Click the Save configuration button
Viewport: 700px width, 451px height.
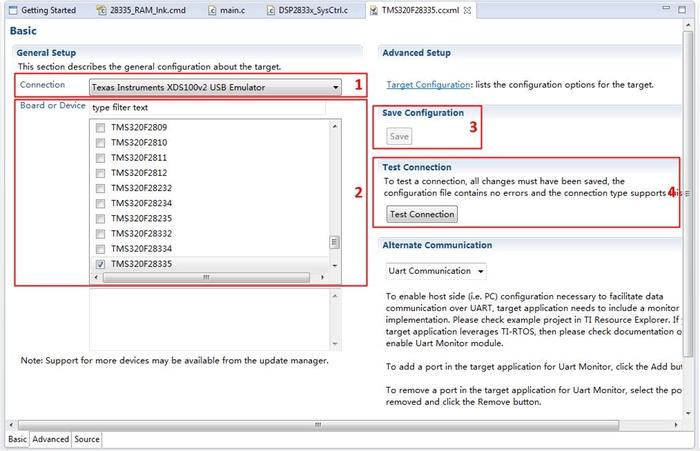tap(399, 136)
